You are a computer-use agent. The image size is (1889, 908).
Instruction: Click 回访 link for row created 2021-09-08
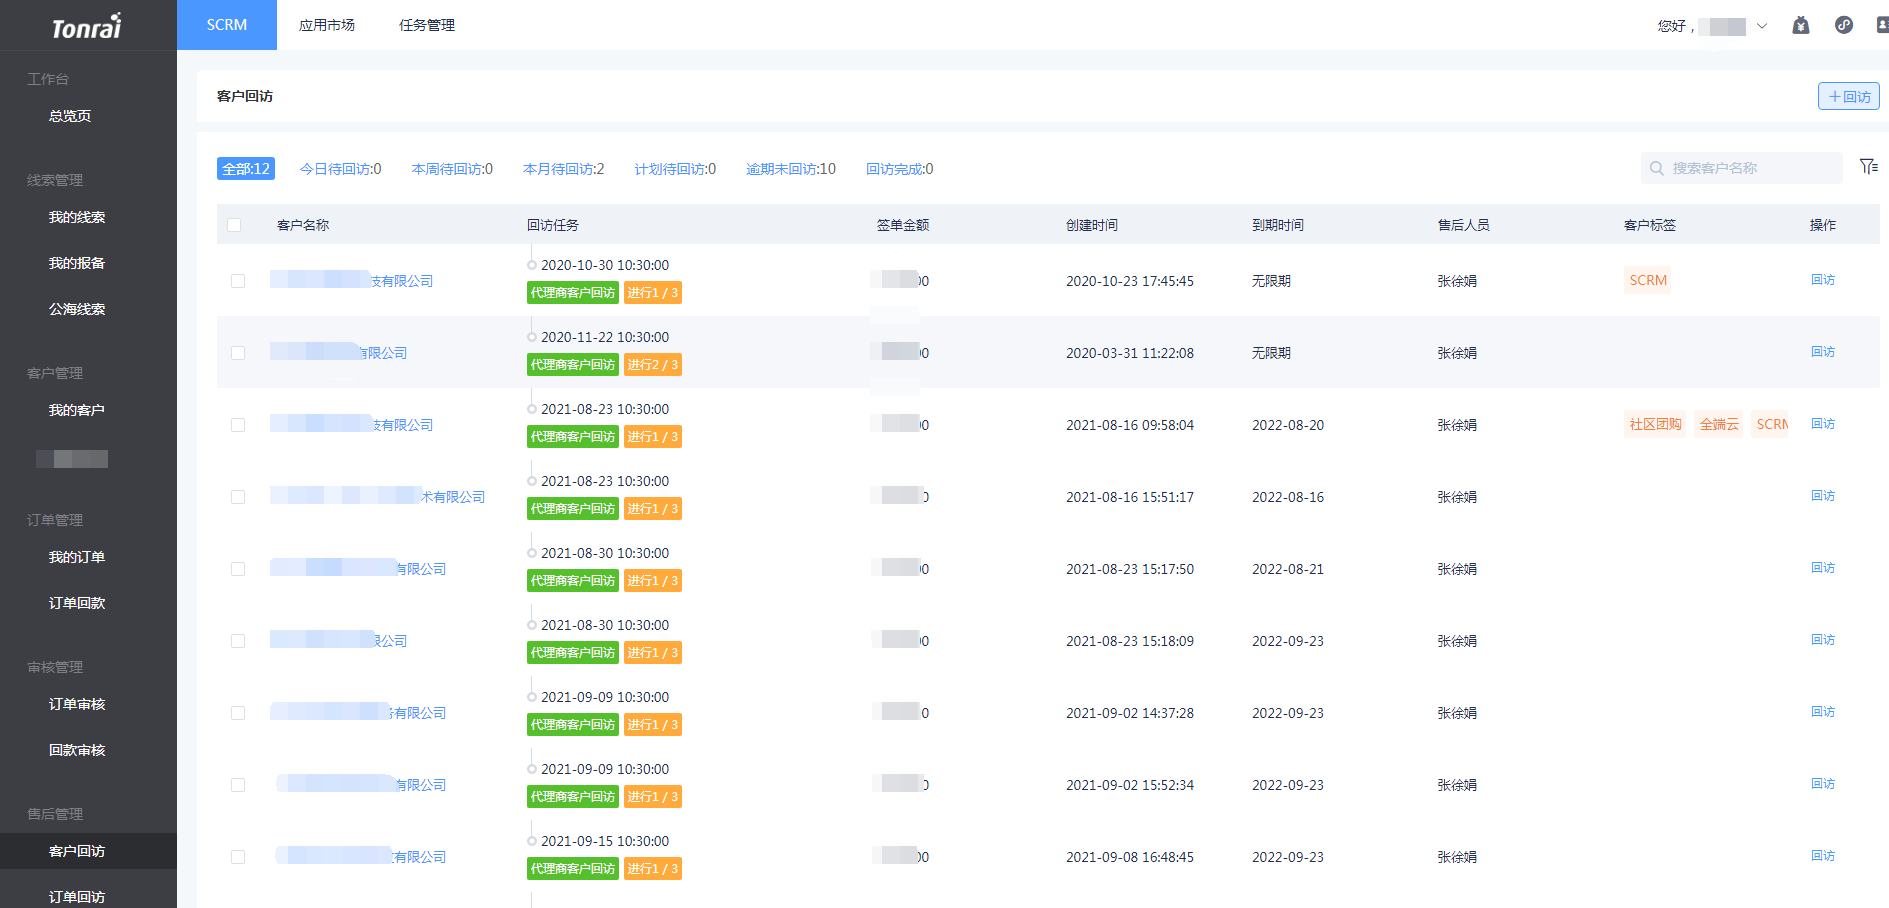point(1823,856)
